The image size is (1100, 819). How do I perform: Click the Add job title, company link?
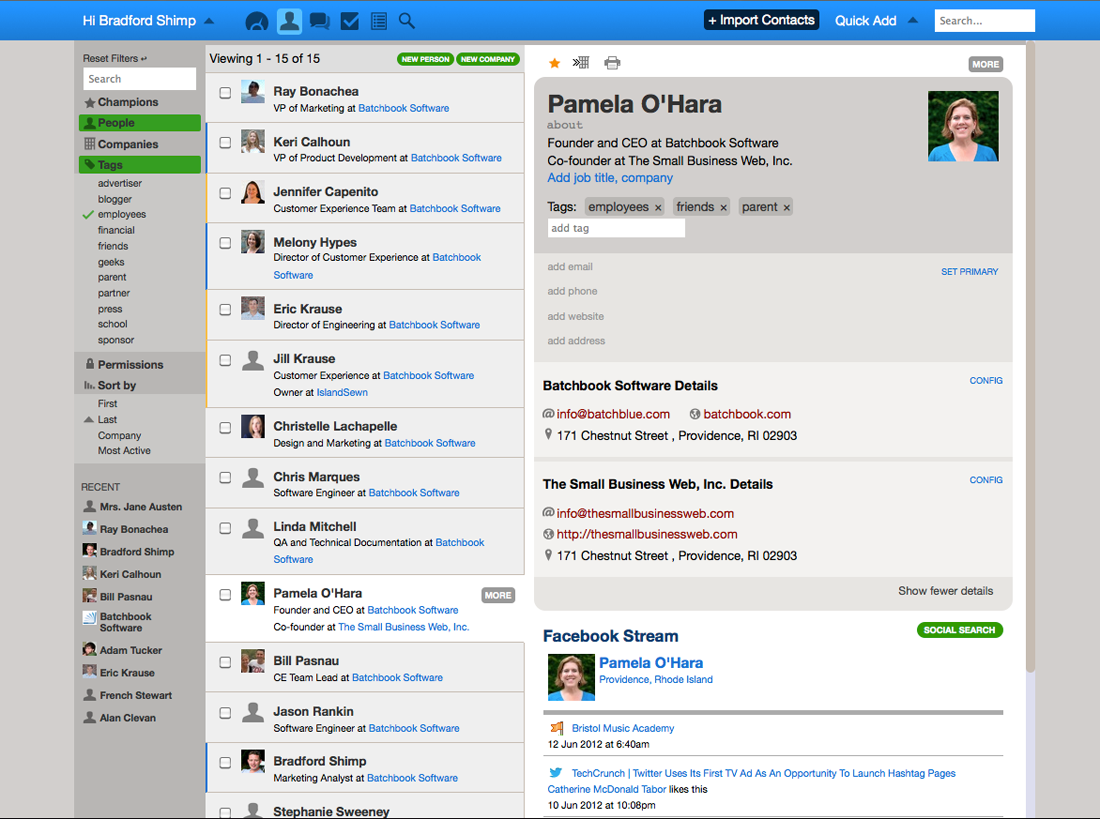[610, 178]
